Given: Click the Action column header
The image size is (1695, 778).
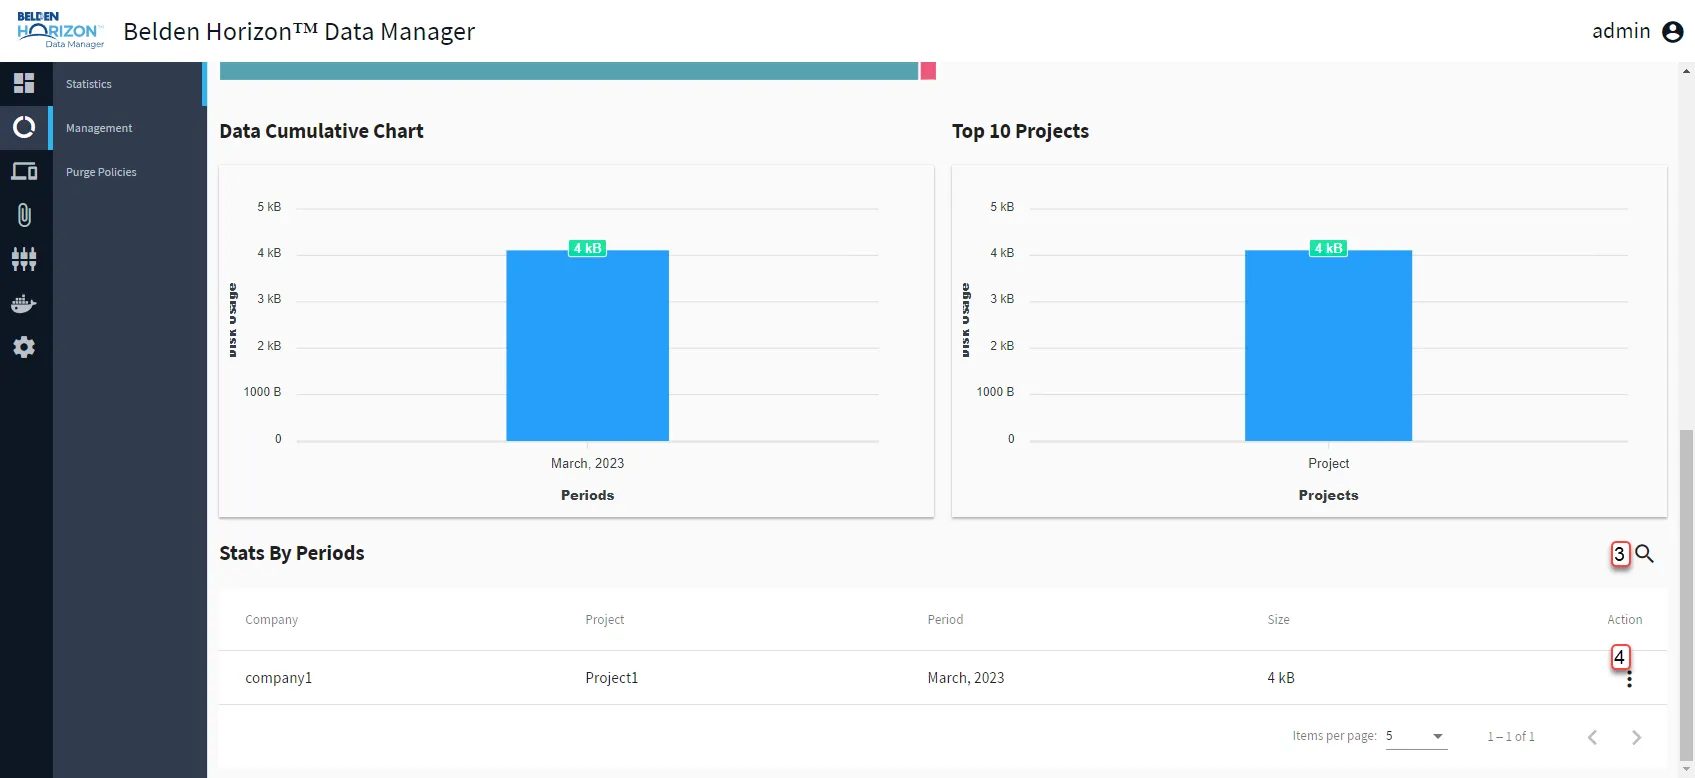Looking at the screenshot, I should tap(1625, 620).
